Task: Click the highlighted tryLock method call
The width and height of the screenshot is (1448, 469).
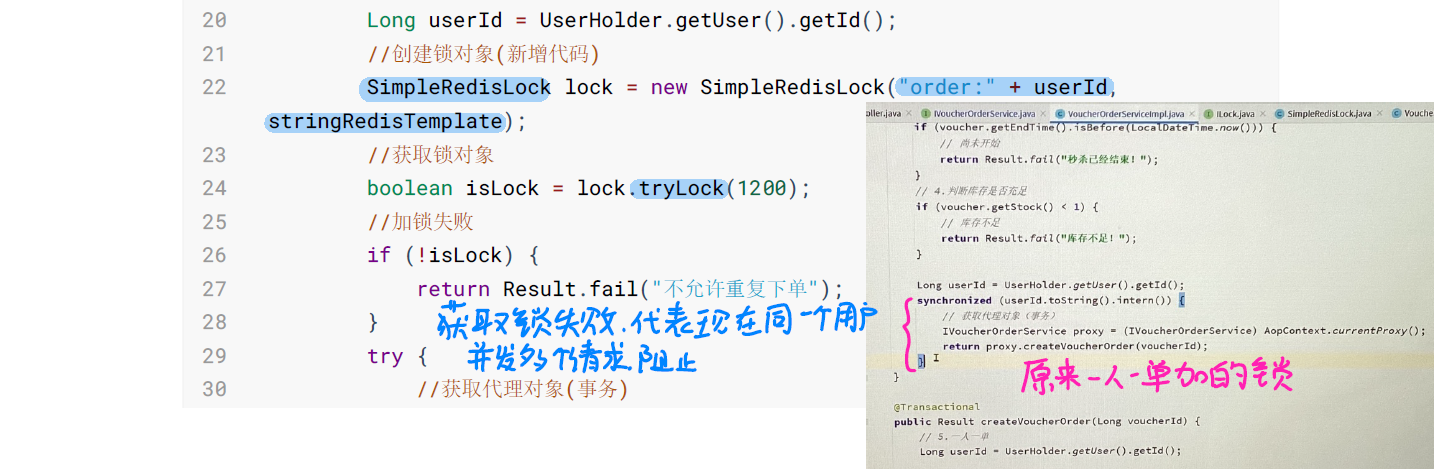Action: coord(681,188)
